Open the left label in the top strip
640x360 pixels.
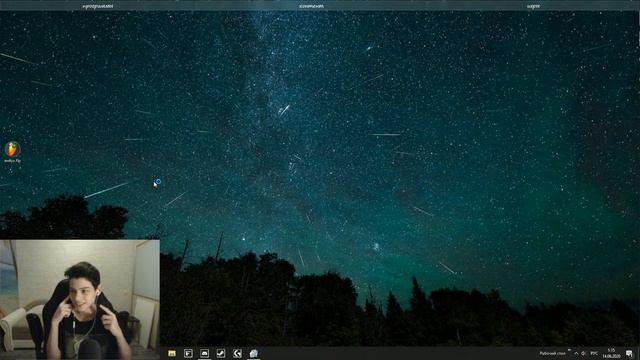[98, 6]
